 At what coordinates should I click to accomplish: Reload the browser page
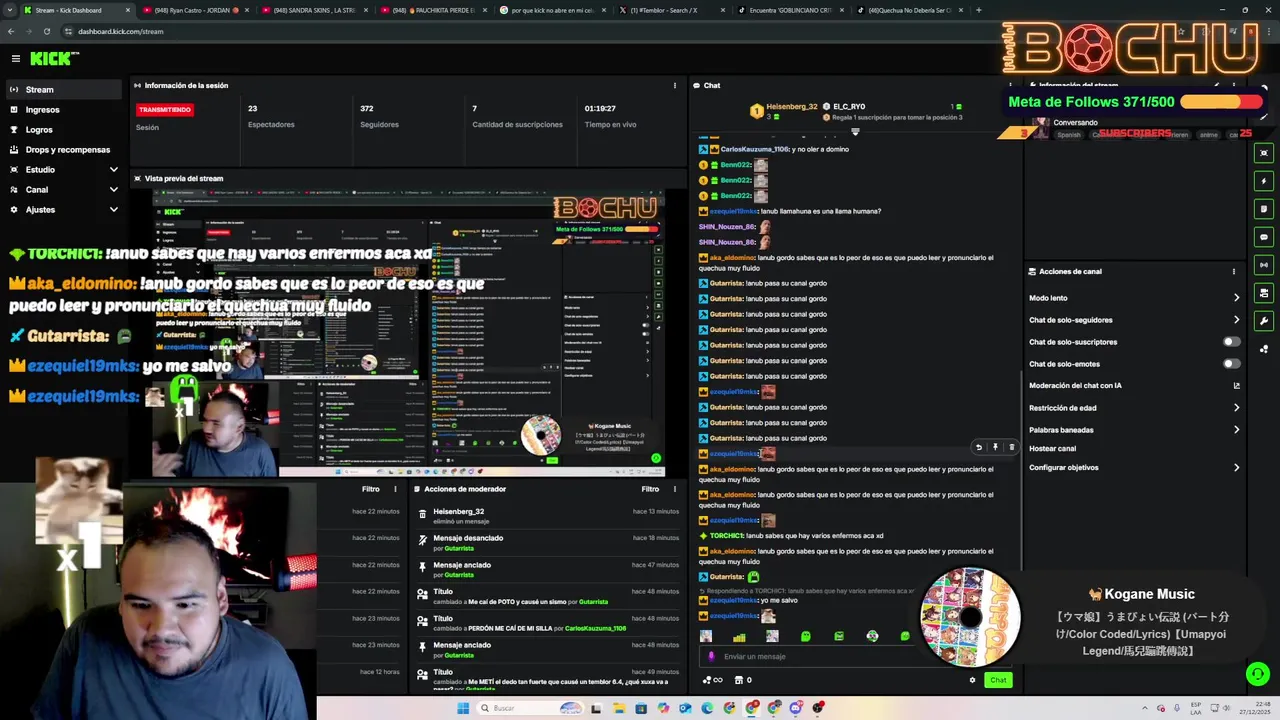pyautogui.click(x=46, y=31)
